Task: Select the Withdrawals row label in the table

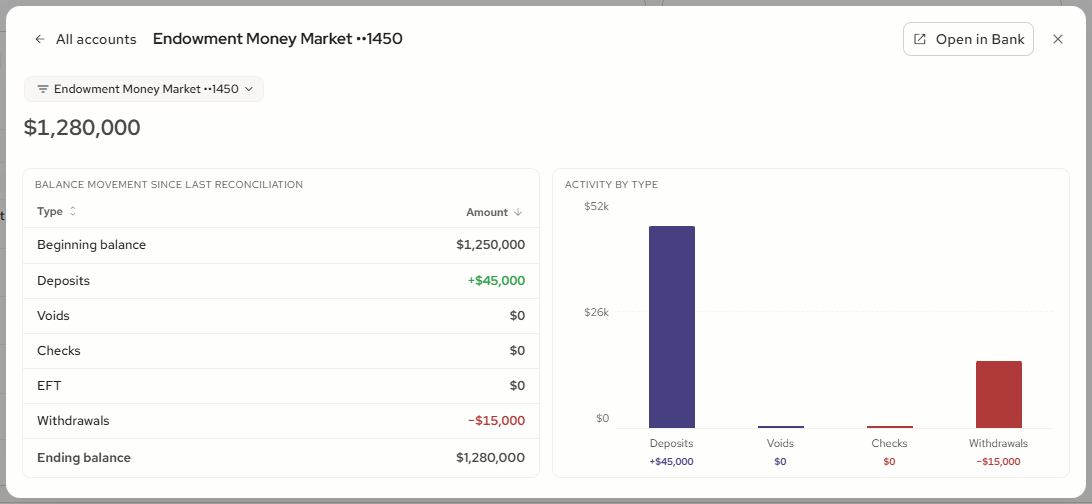Action: [73, 420]
